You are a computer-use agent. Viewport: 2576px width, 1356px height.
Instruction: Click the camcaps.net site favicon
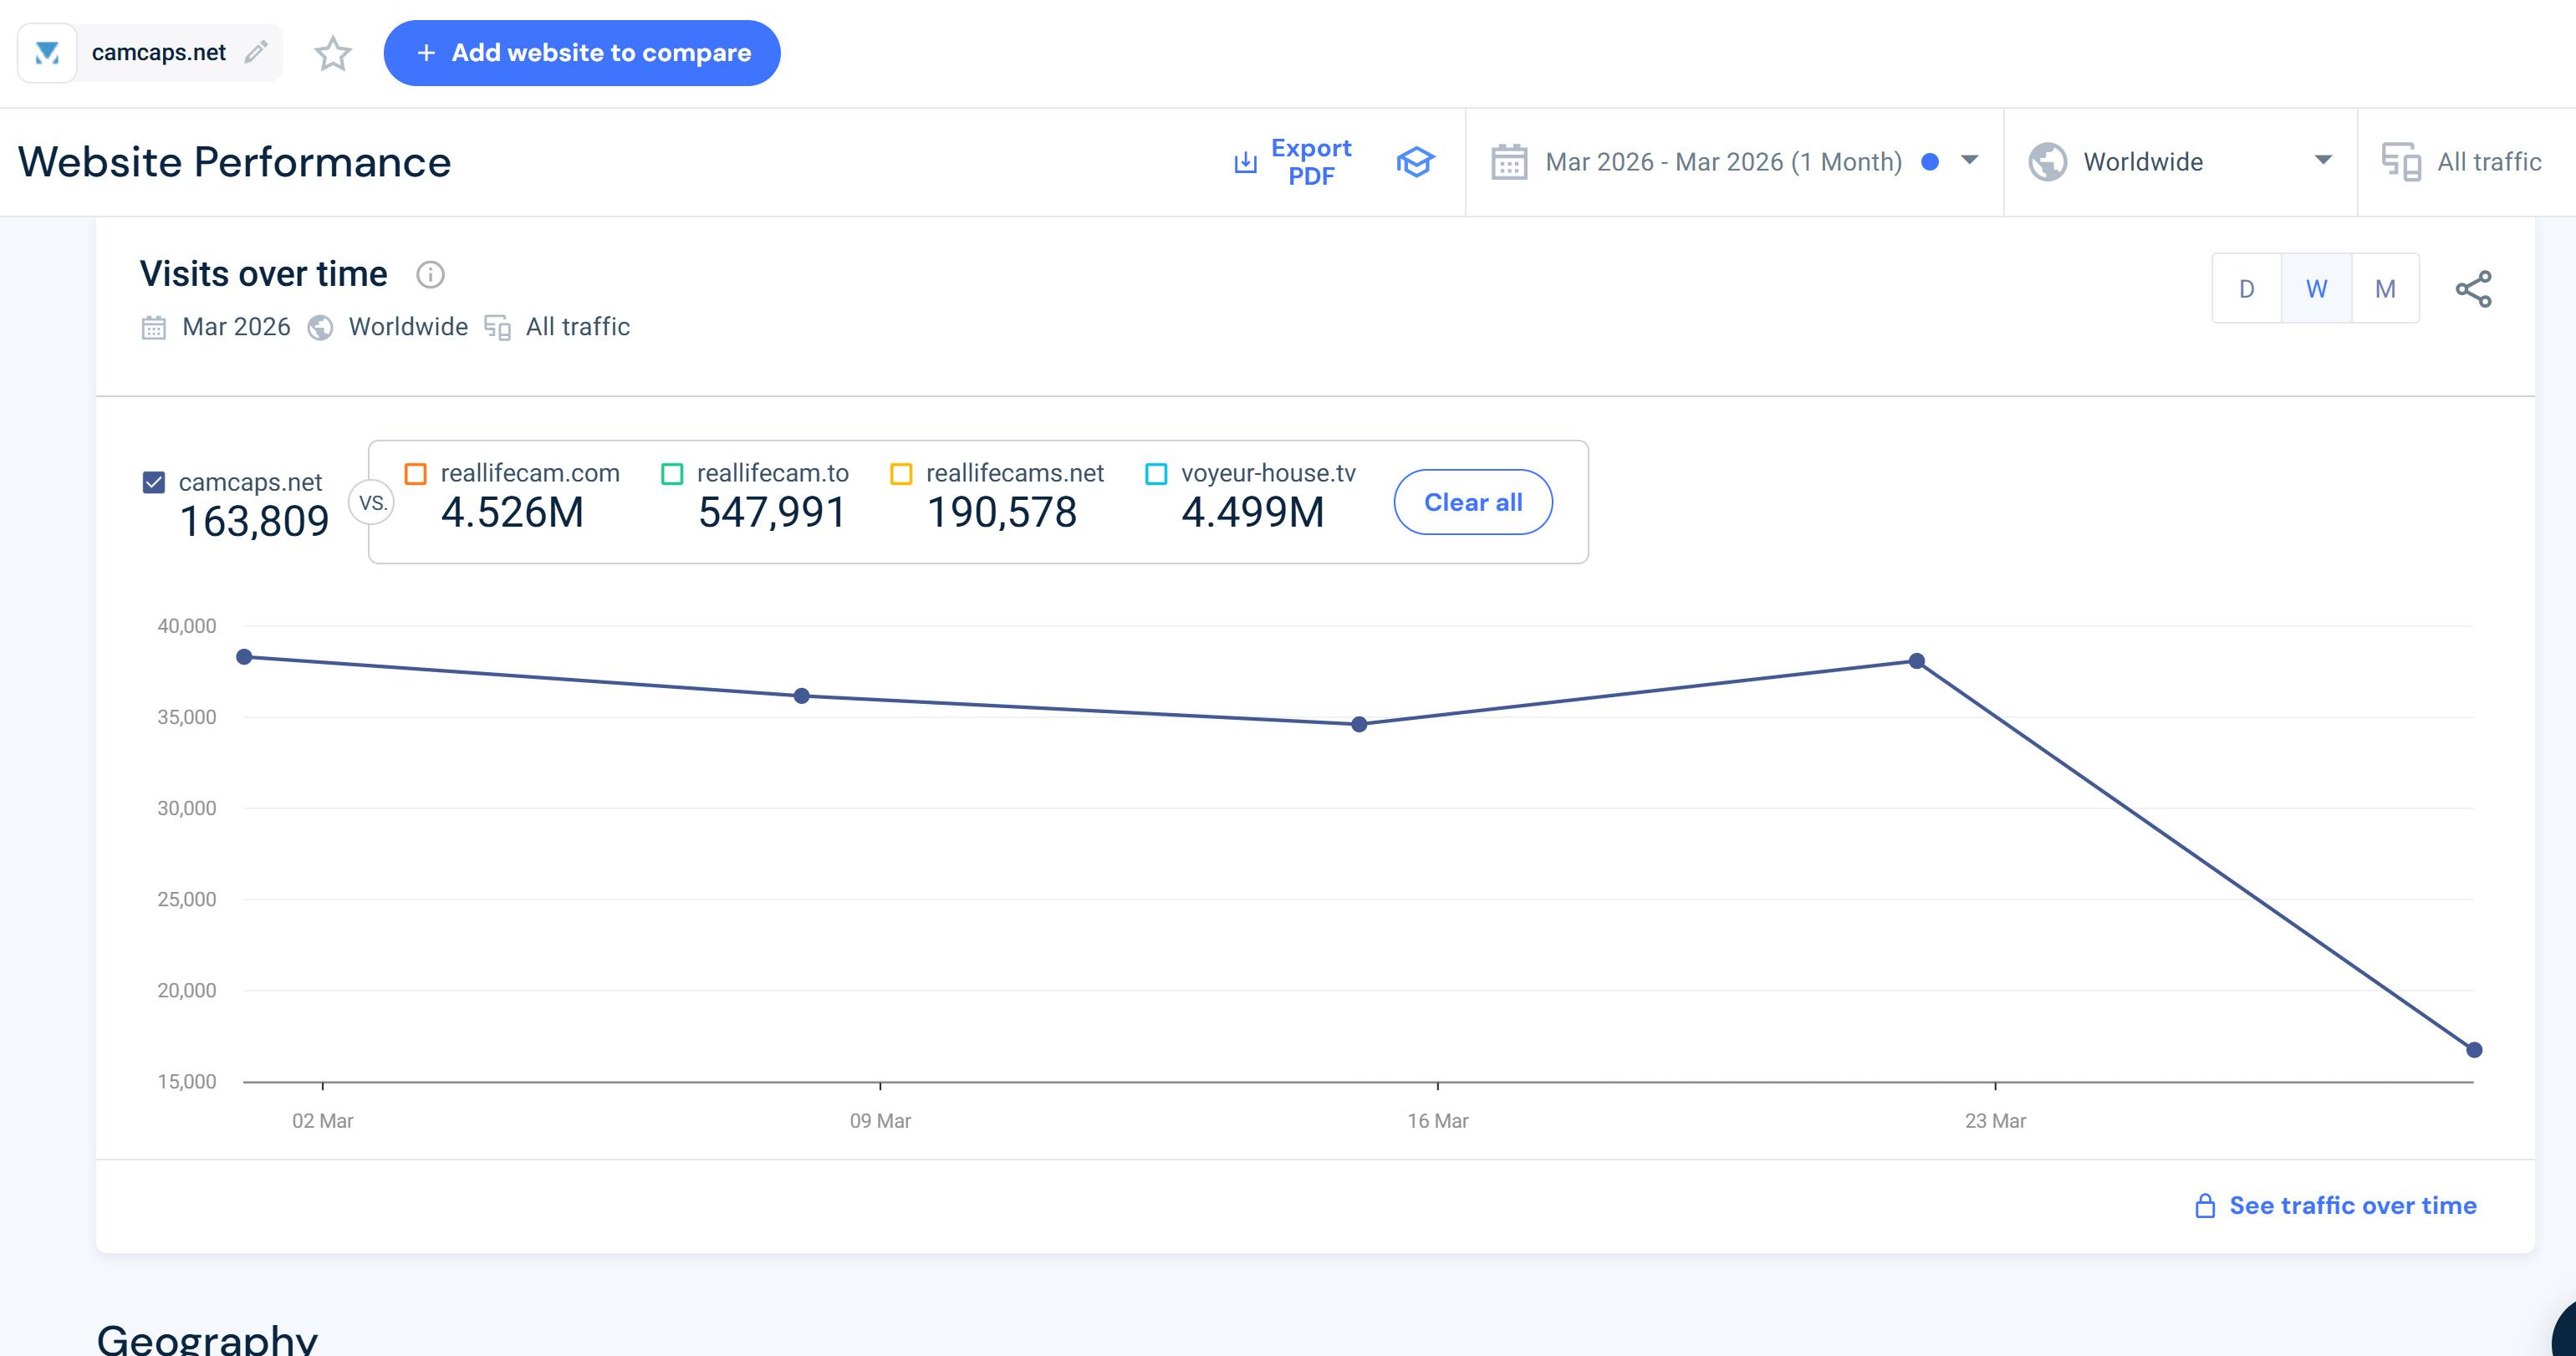coord(47,53)
